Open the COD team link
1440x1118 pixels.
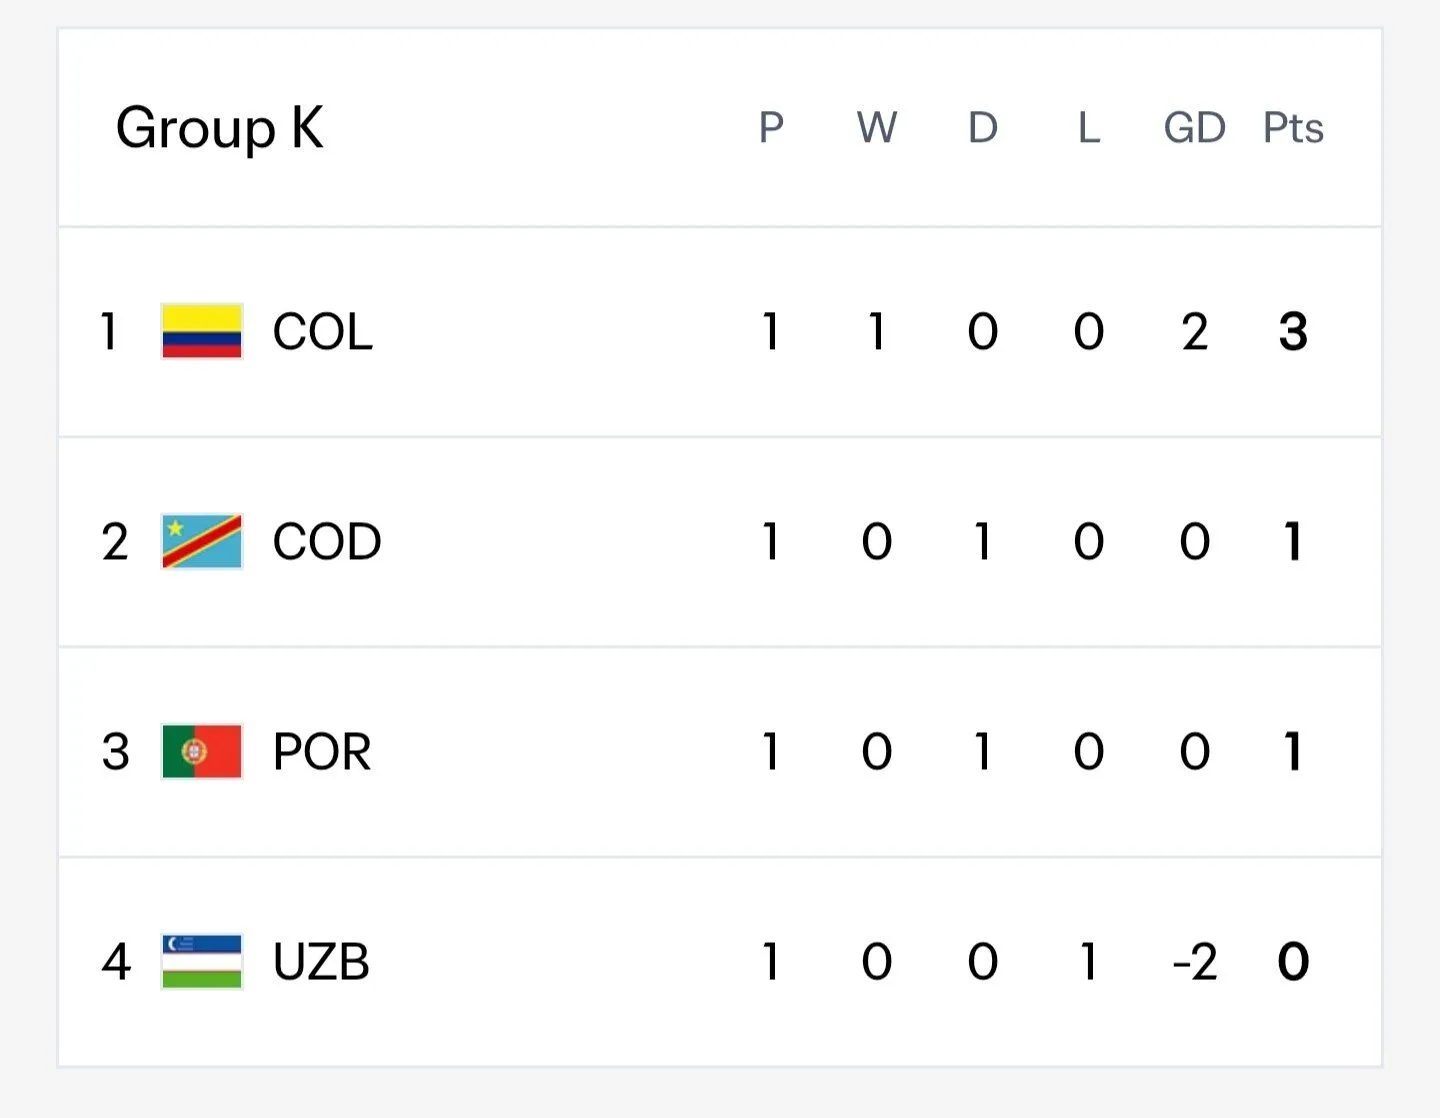click(327, 542)
